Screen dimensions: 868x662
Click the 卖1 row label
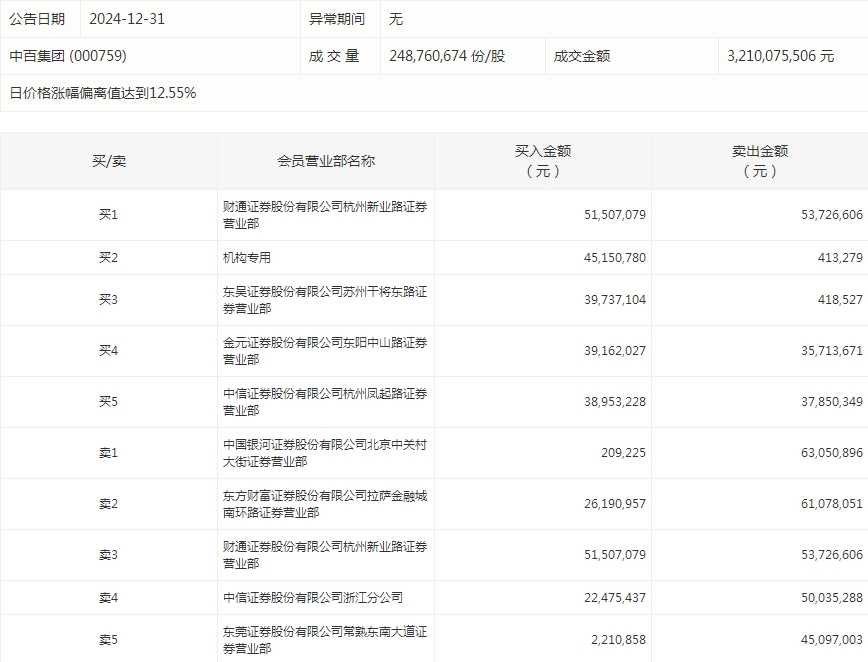tap(109, 453)
